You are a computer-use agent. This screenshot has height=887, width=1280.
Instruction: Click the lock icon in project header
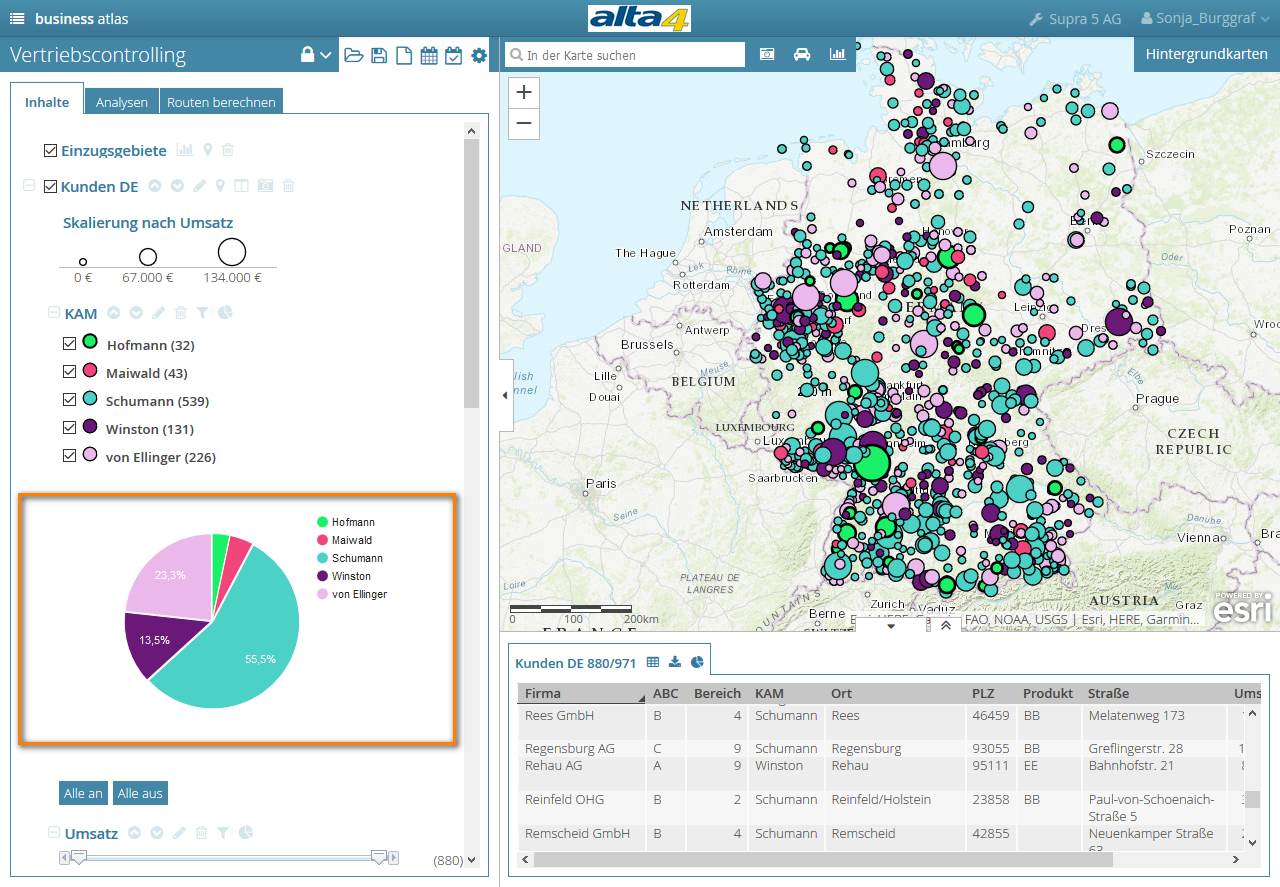(308, 55)
